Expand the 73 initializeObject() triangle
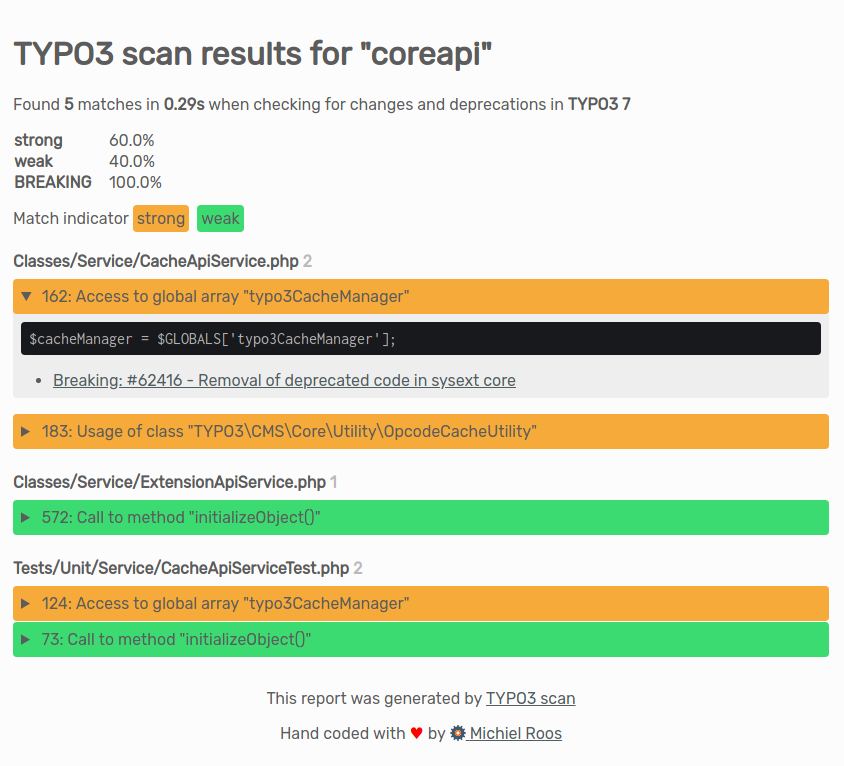Image resolution: width=844 pixels, height=766 pixels. coord(25,639)
